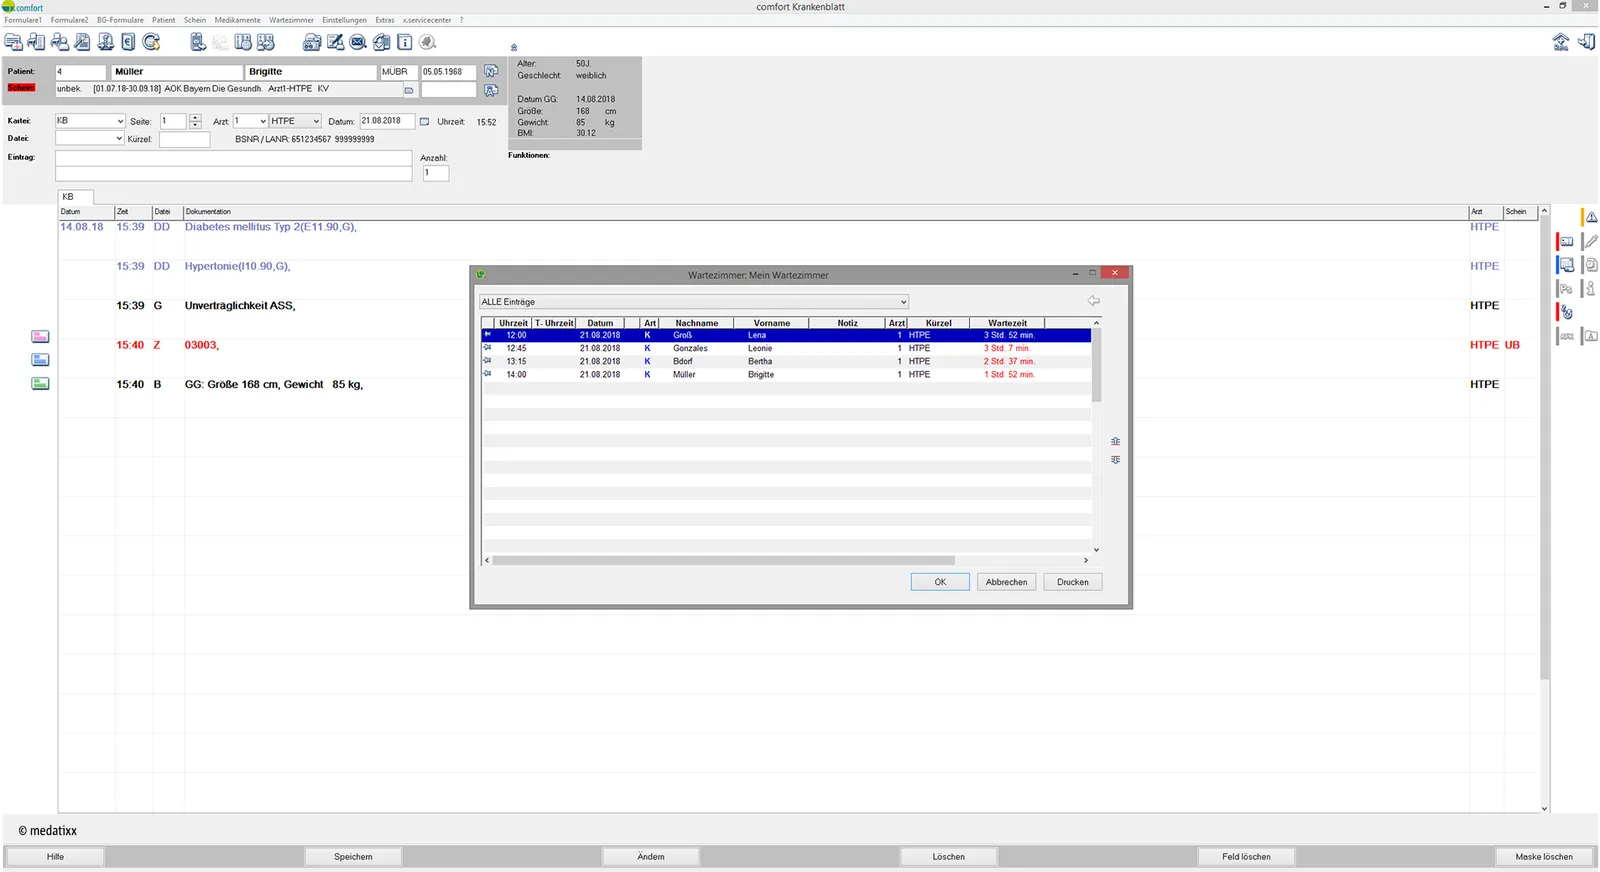Click the envelope mail icon in toolbar
Image resolution: width=1600 pixels, height=872 pixels.
pyautogui.click(x=358, y=42)
